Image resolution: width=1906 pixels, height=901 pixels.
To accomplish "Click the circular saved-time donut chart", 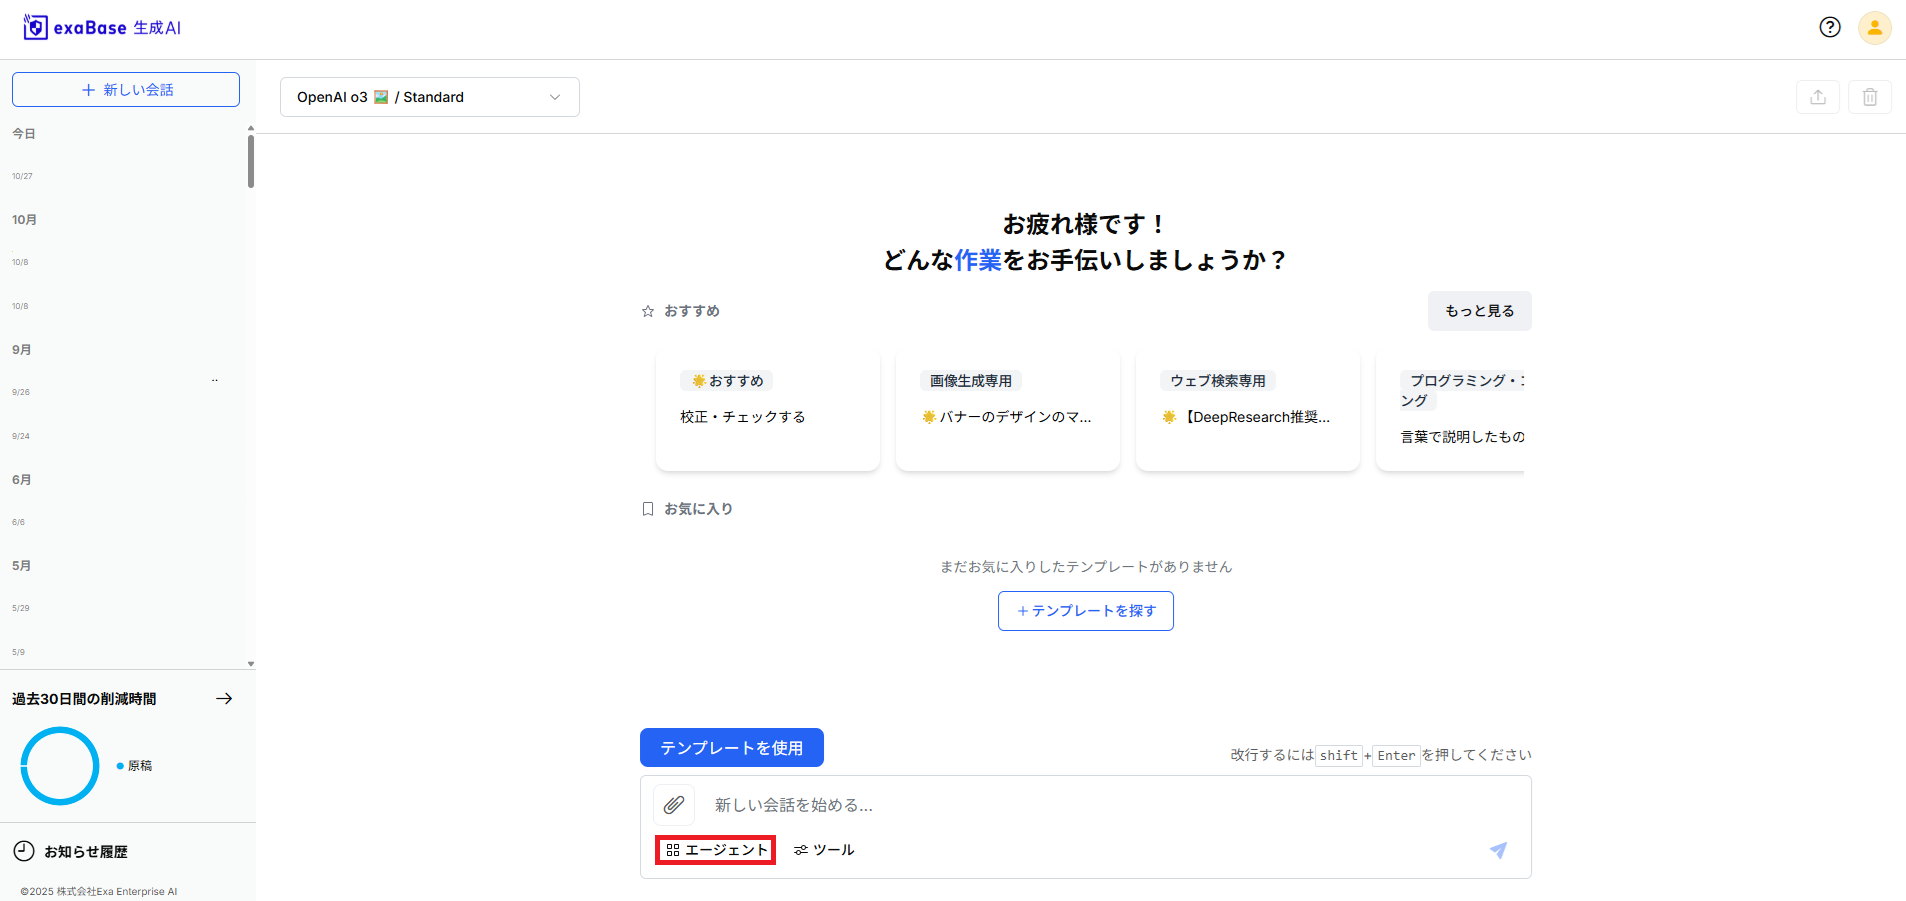I will click(x=60, y=766).
